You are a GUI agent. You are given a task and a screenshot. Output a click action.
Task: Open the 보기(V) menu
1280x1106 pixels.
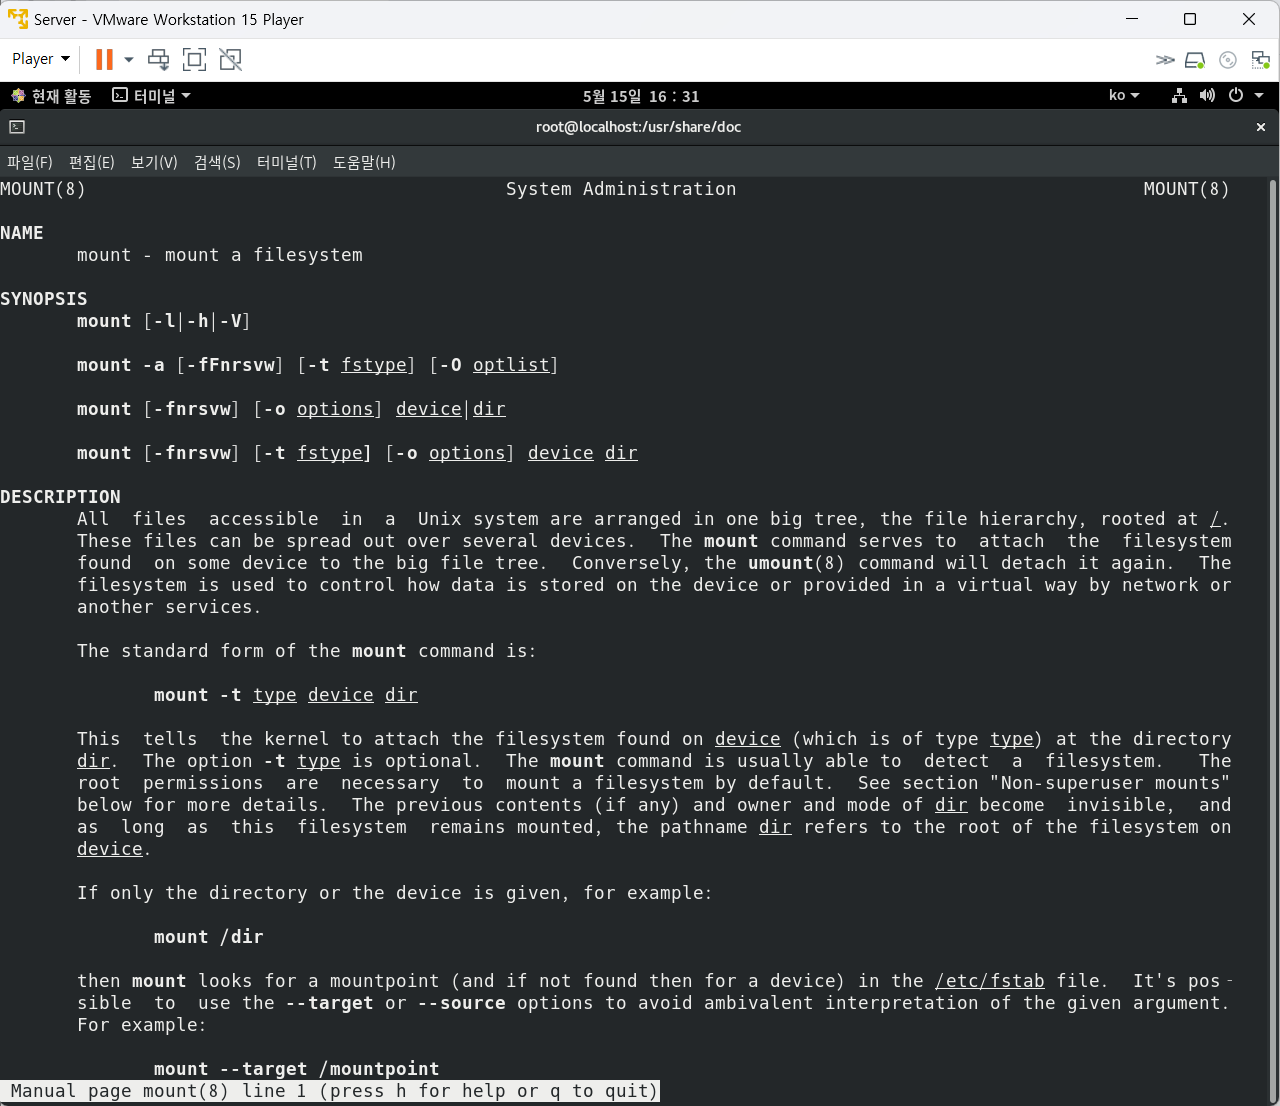(x=154, y=162)
